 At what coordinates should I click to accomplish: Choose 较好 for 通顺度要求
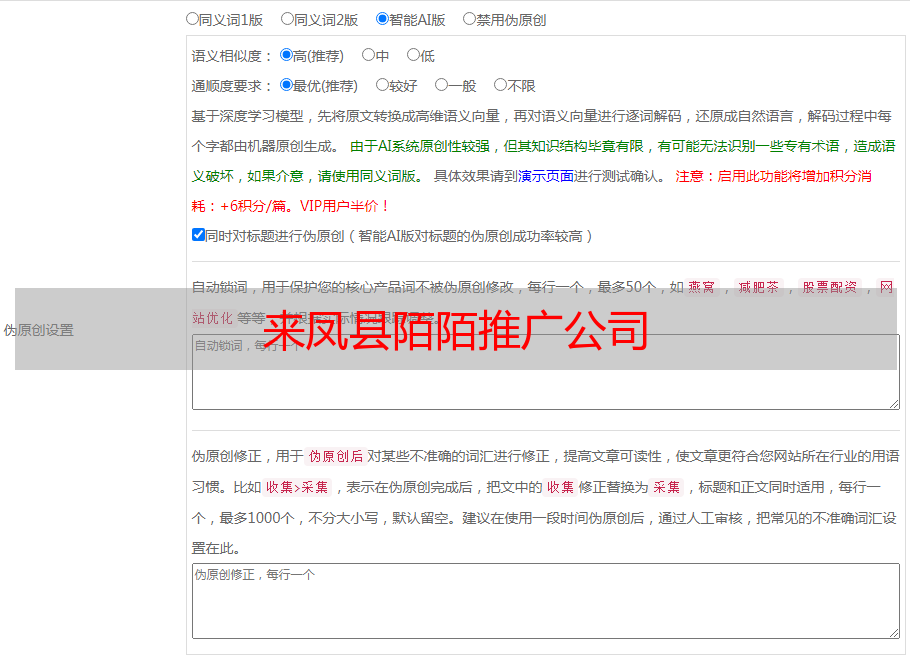pyautogui.click(x=382, y=85)
